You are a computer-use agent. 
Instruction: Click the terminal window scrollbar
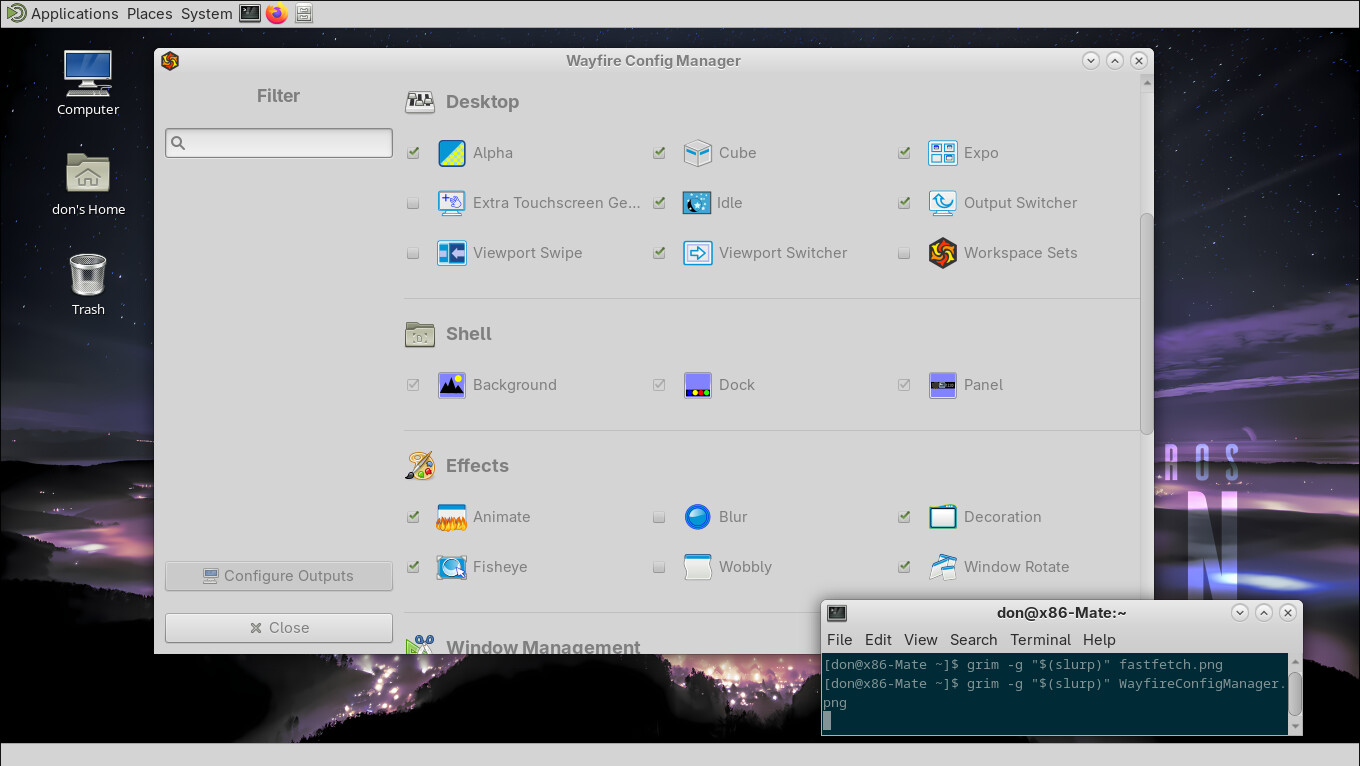click(1295, 693)
